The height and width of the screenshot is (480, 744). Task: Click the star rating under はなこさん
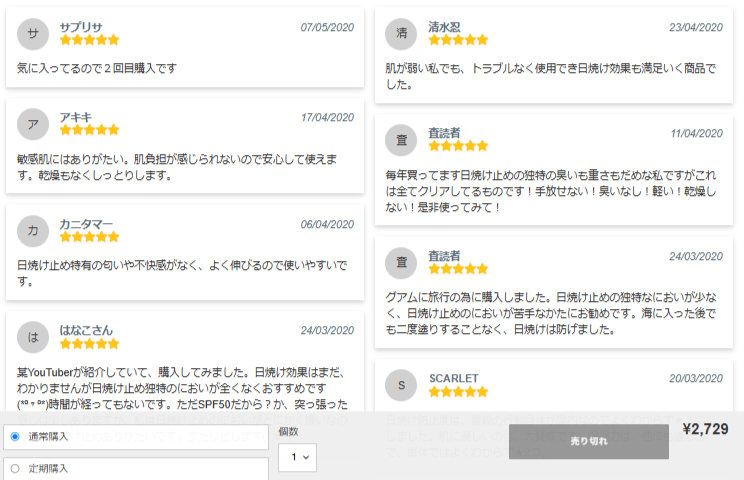[x=89, y=344]
